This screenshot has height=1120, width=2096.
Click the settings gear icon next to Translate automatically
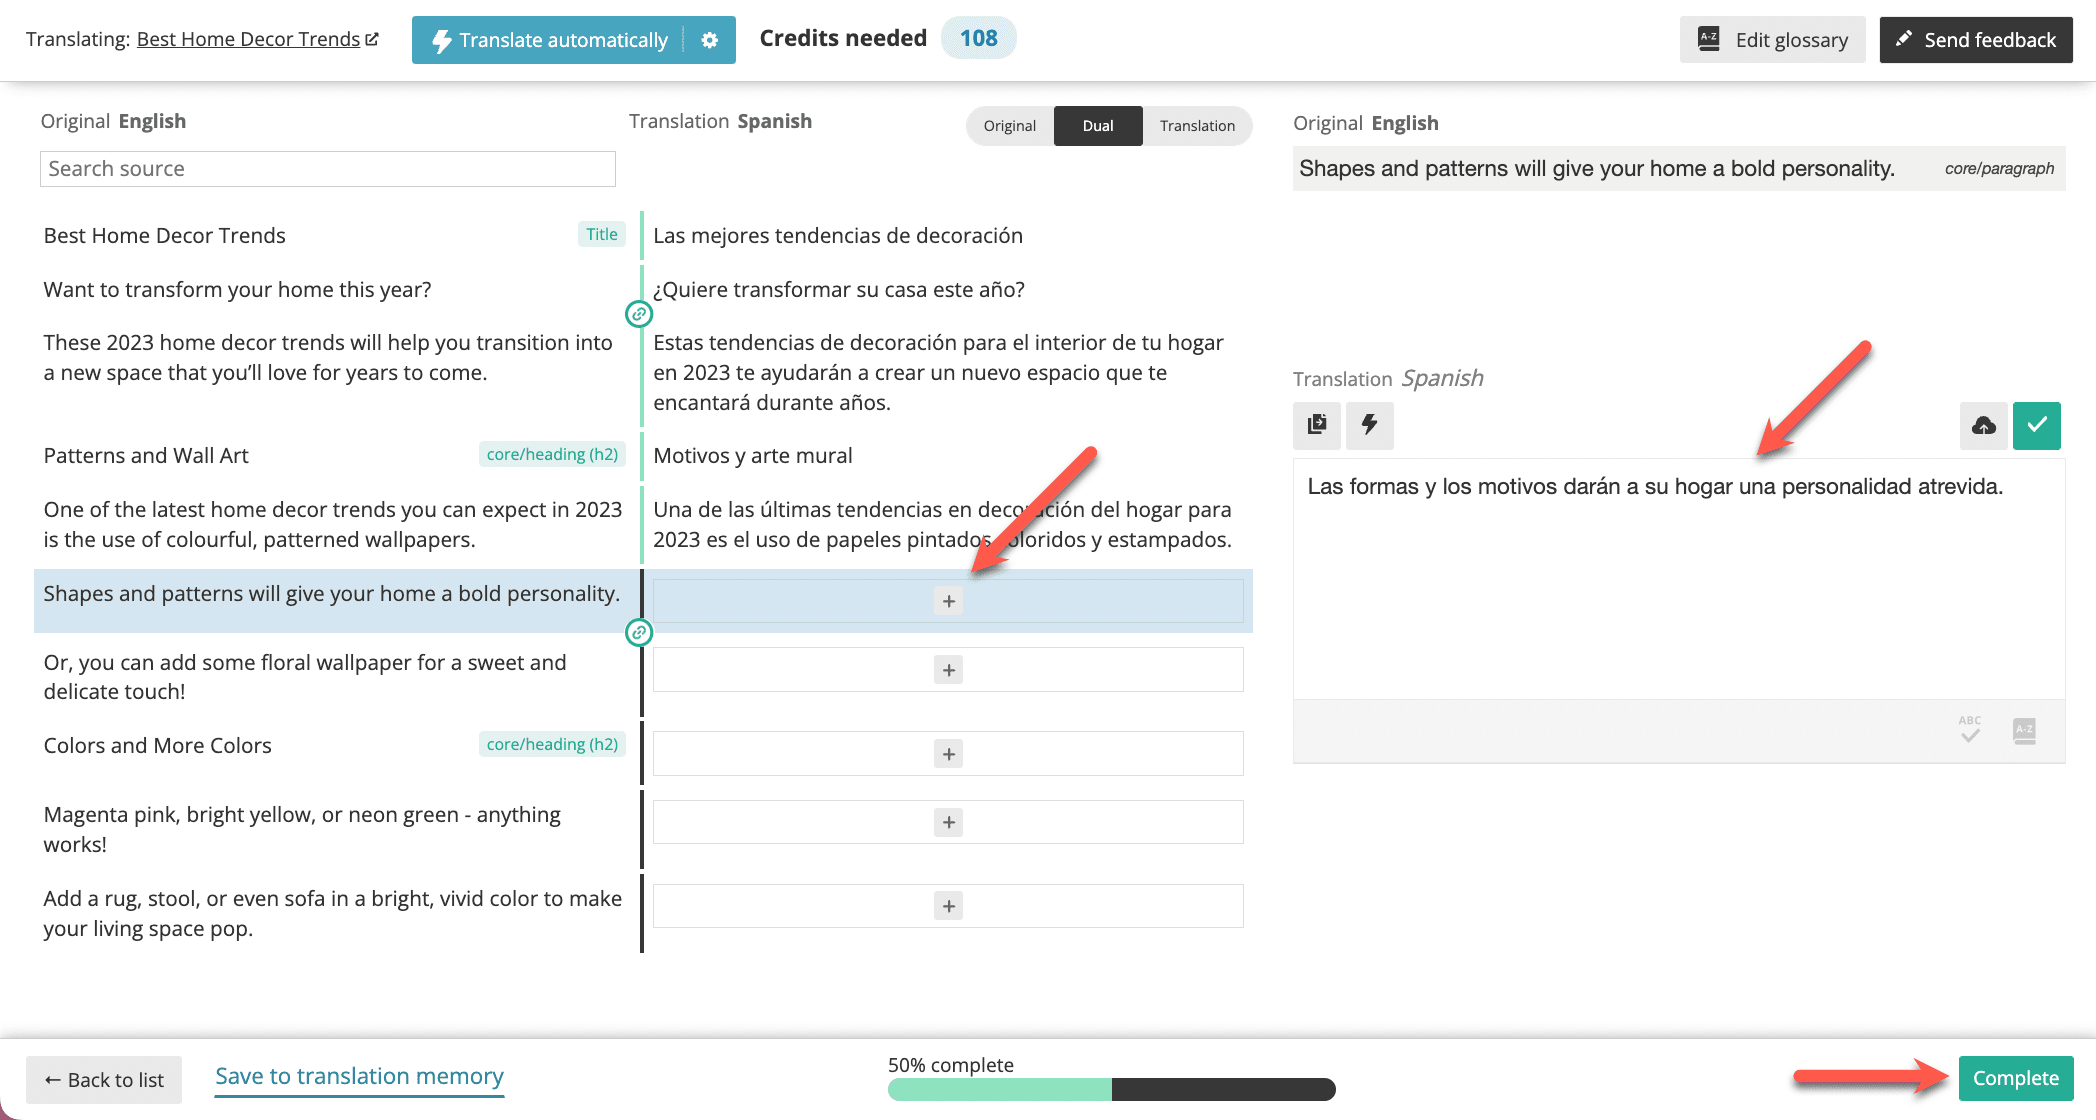pos(711,39)
